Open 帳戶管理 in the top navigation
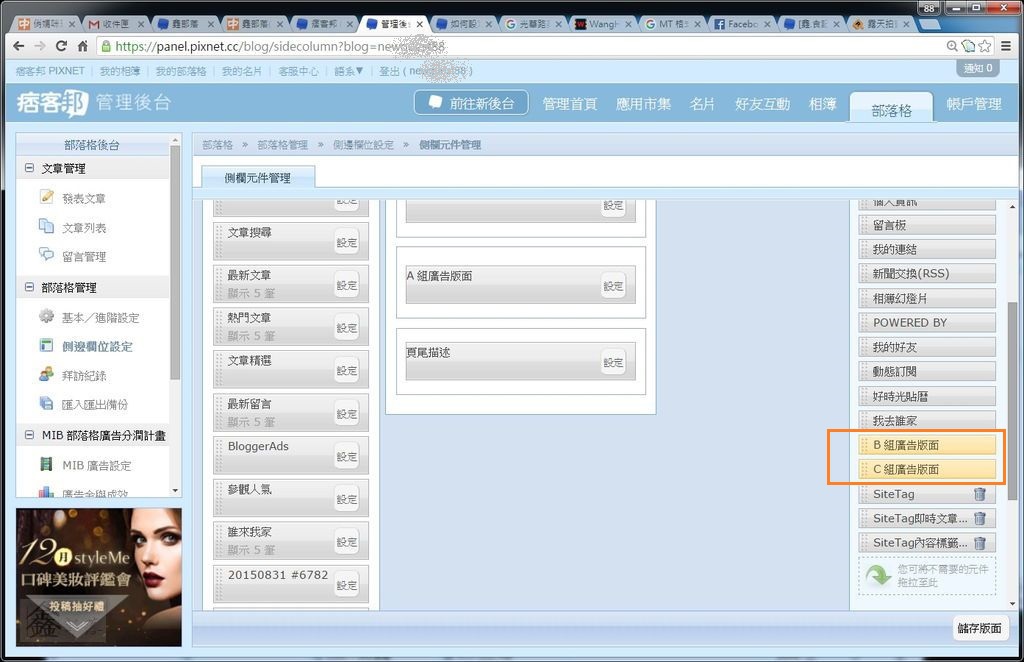This screenshot has width=1024, height=662. (974, 104)
